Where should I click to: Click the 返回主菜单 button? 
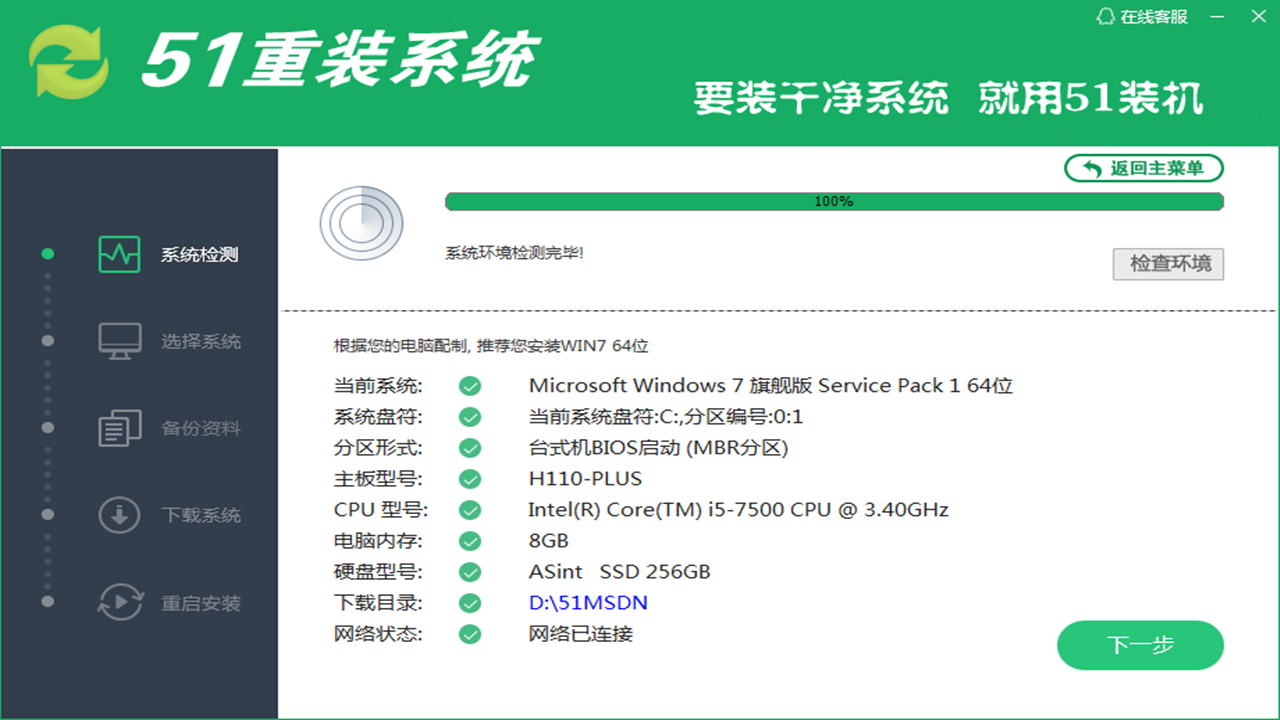1143,168
